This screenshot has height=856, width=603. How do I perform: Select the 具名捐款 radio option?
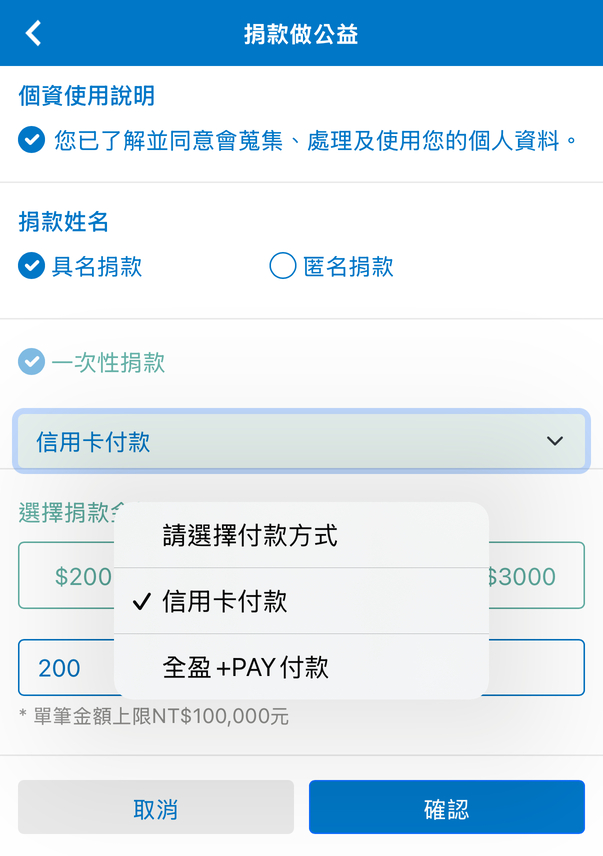(32, 266)
